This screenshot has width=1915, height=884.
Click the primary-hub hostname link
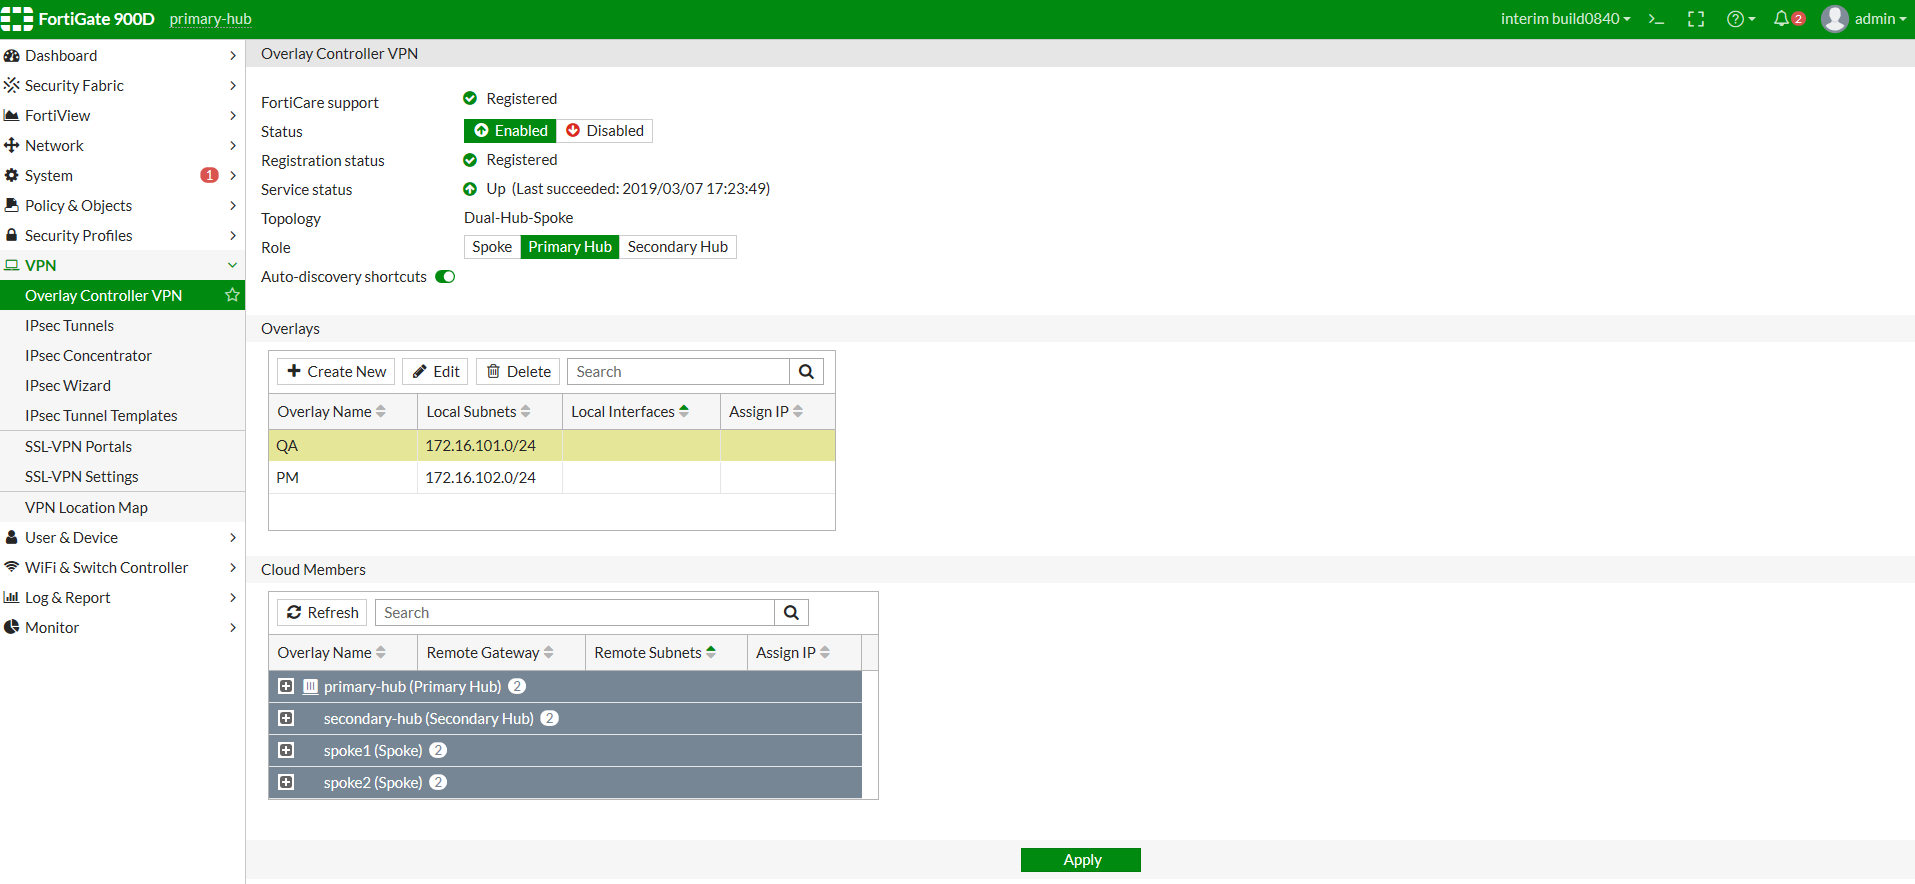(210, 19)
